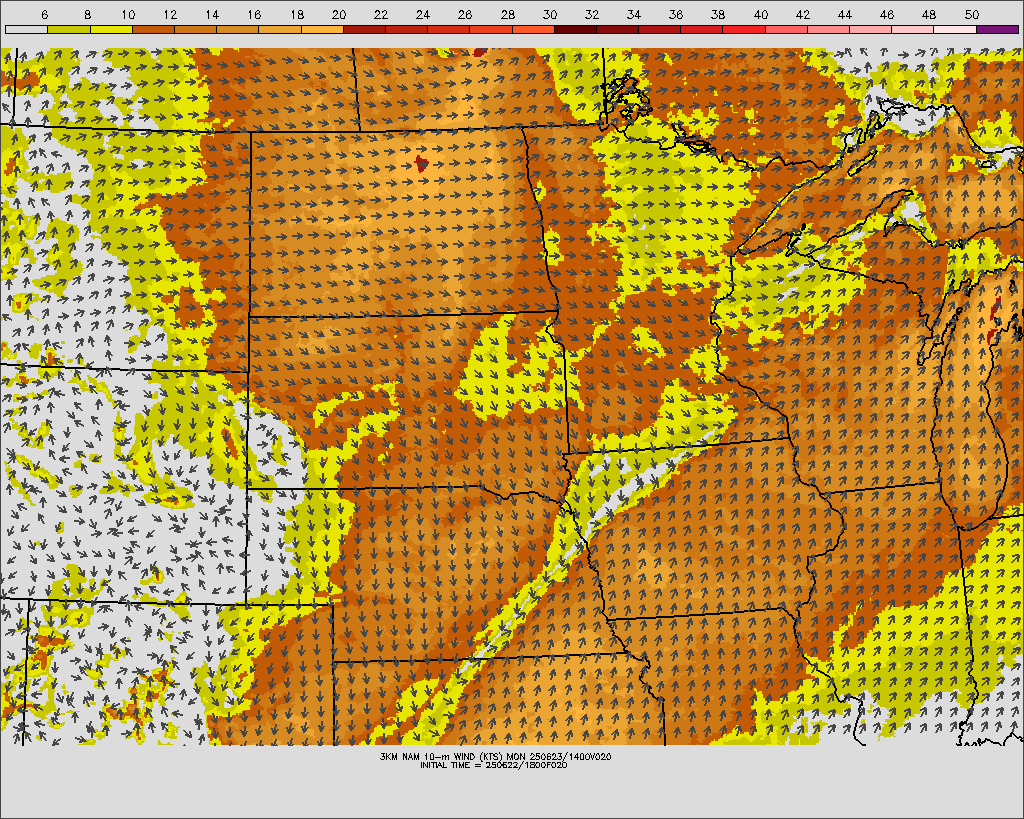Screen dimensions: 1024x819
Task: Click the legend label 38
Action: coord(718,14)
